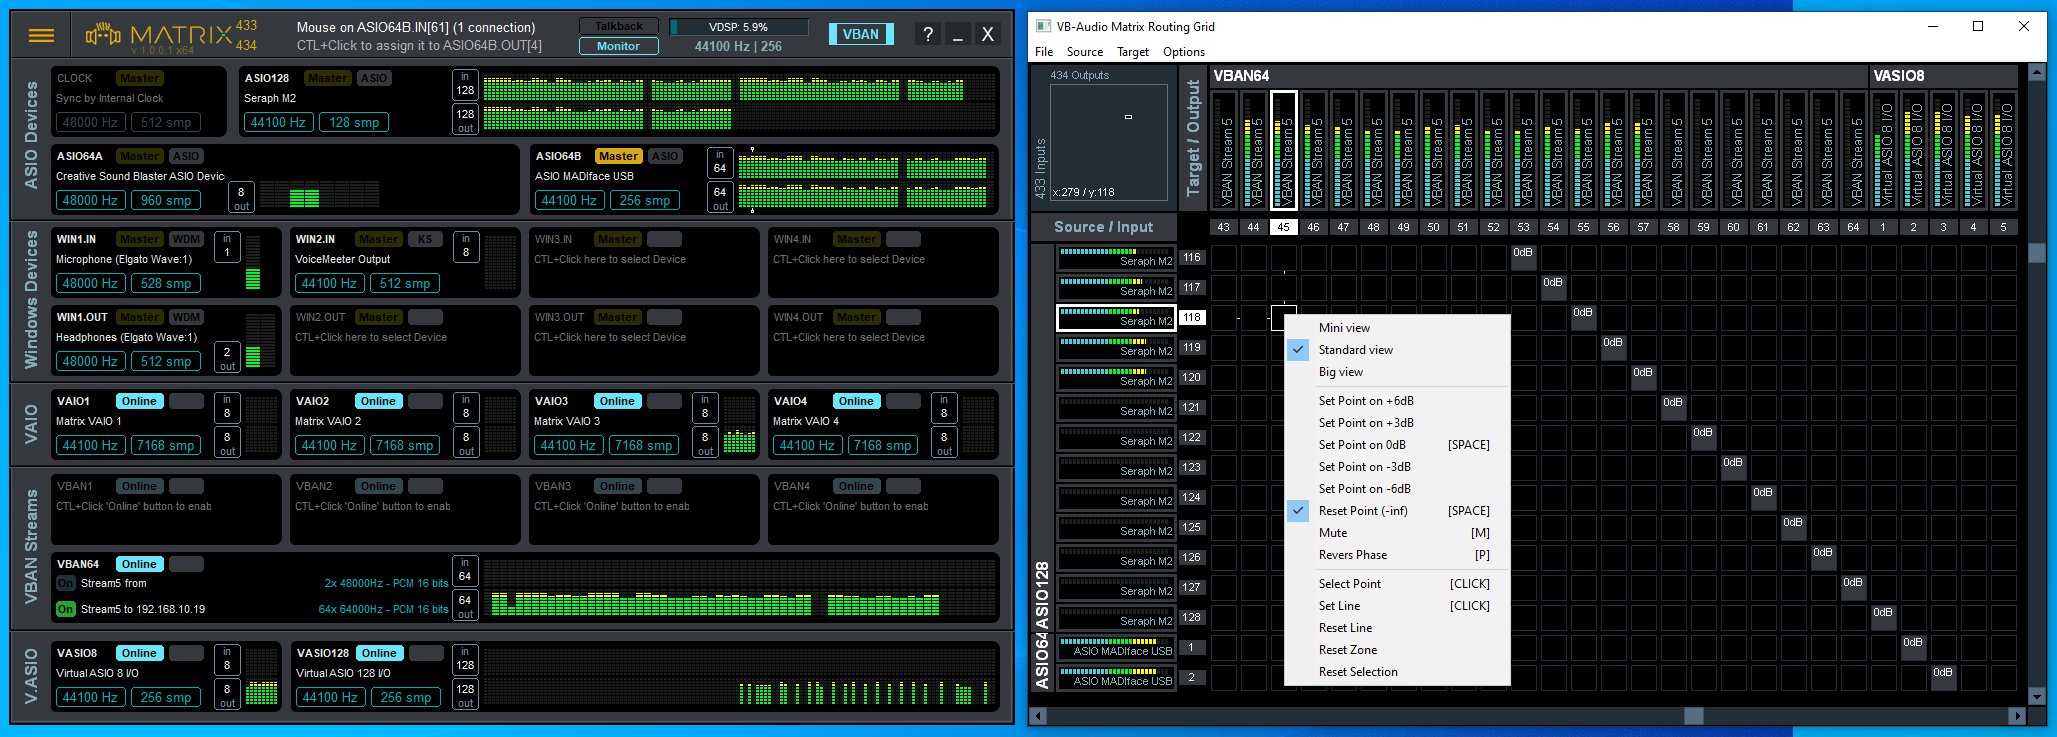2057x737 pixels.
Task: Click the 0dB routing point on row 120
Action: 1643,377
